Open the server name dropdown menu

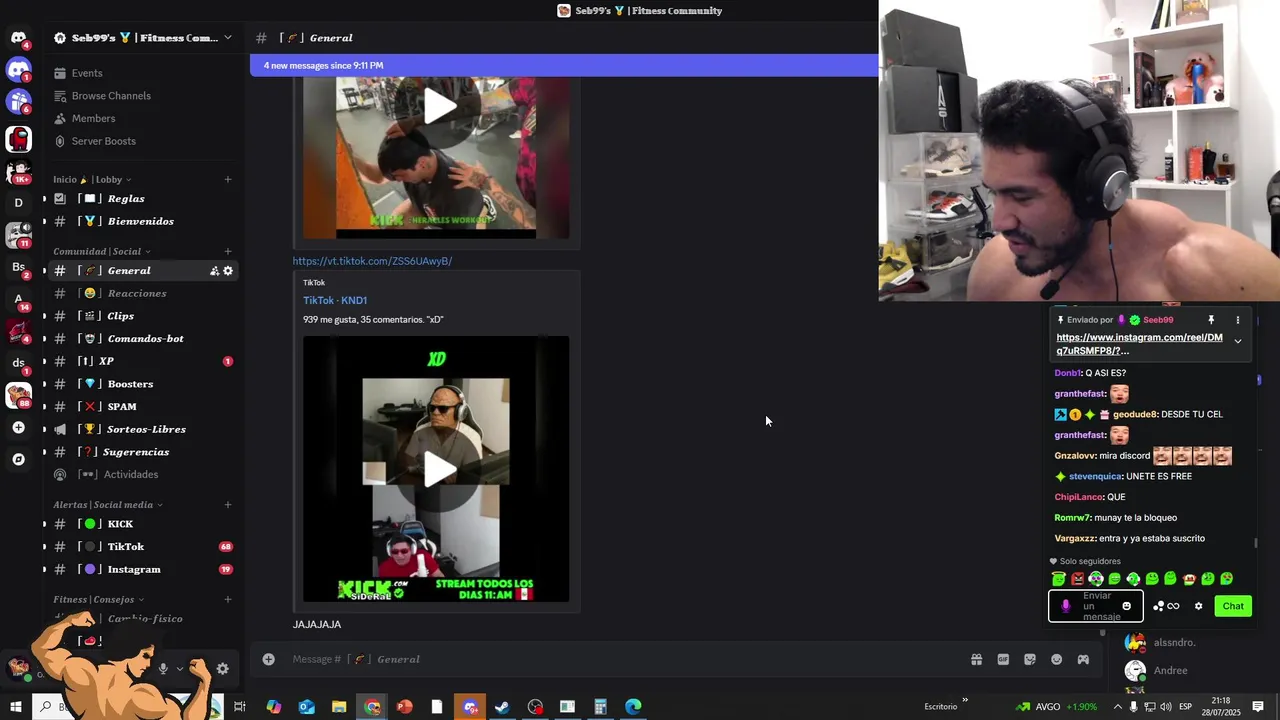(143, 38)
